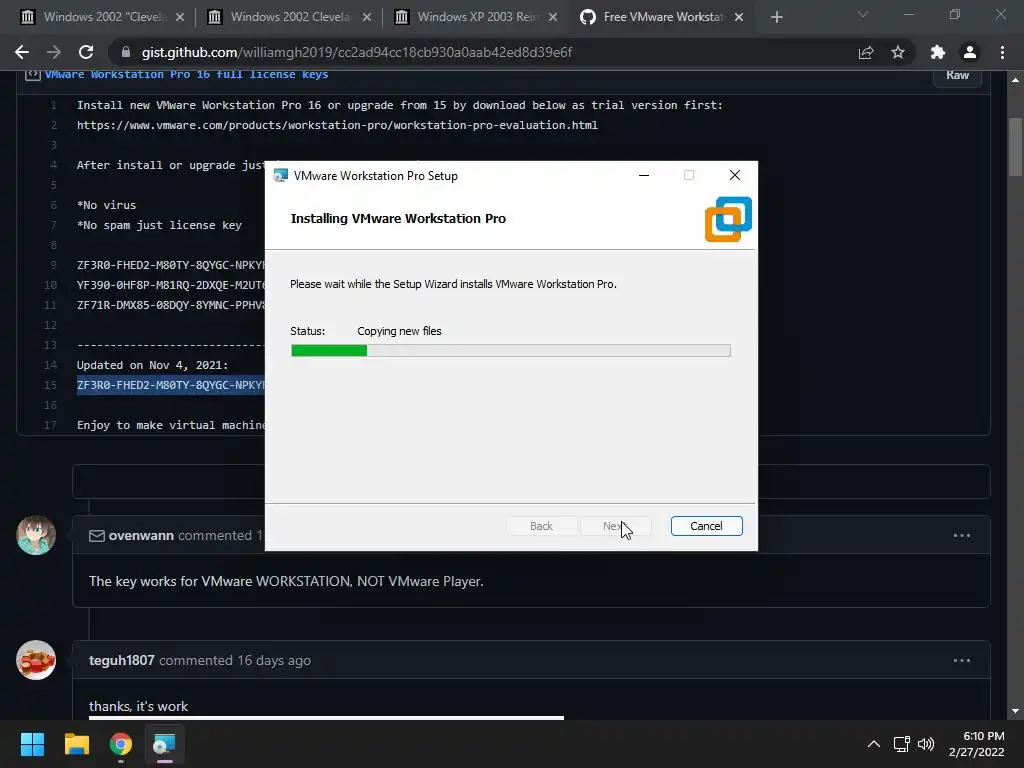Screen dimensions: 1024x768
Task: Open clock showing 6:10 PM
Action: pos(977,744)
